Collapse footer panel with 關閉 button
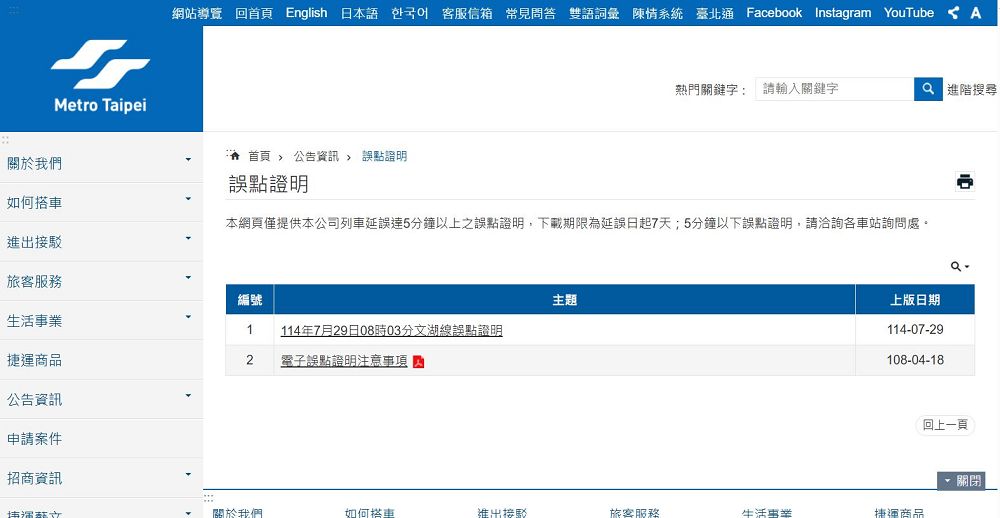The image size is (1000, 518). point(961,481)
